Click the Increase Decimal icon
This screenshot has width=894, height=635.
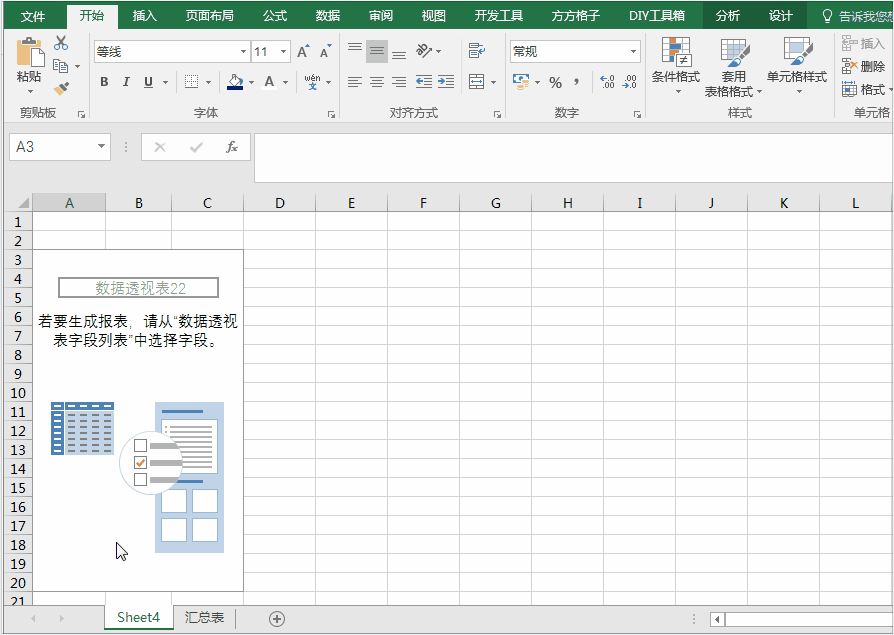[607, 82]
